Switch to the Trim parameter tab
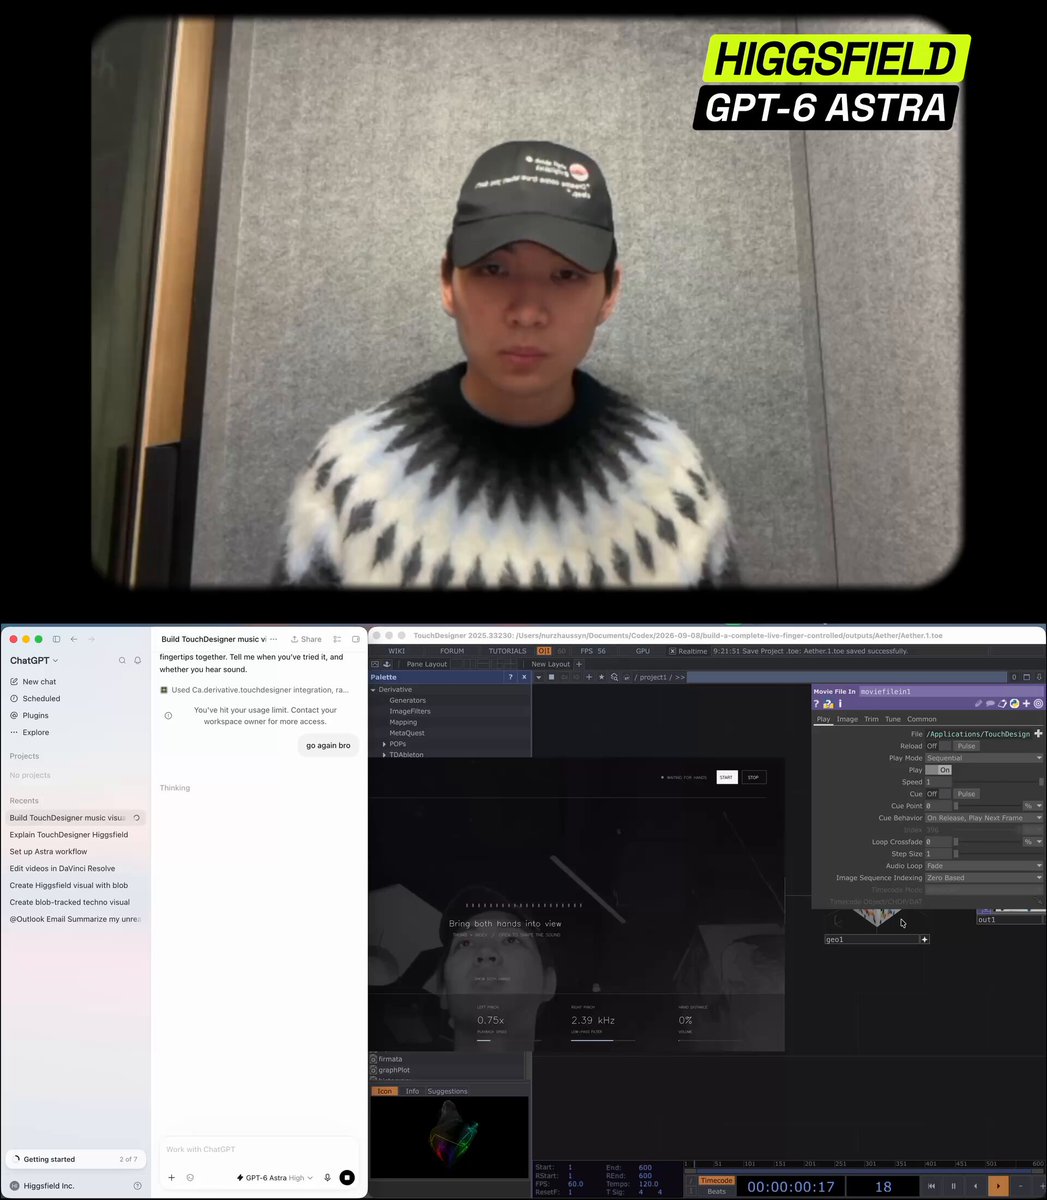Image resolution: width=1047 pixels, height=1200 pixels. point(871,719)
